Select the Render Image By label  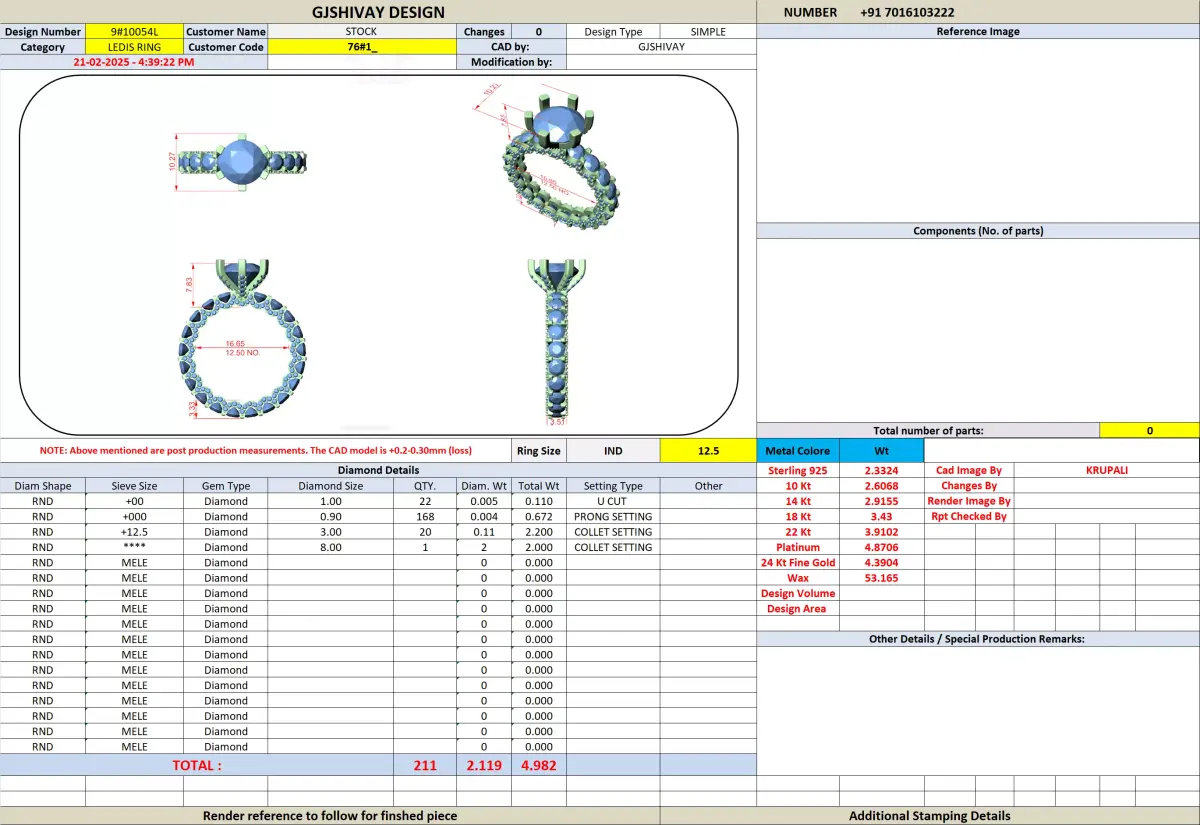point(969,501)
